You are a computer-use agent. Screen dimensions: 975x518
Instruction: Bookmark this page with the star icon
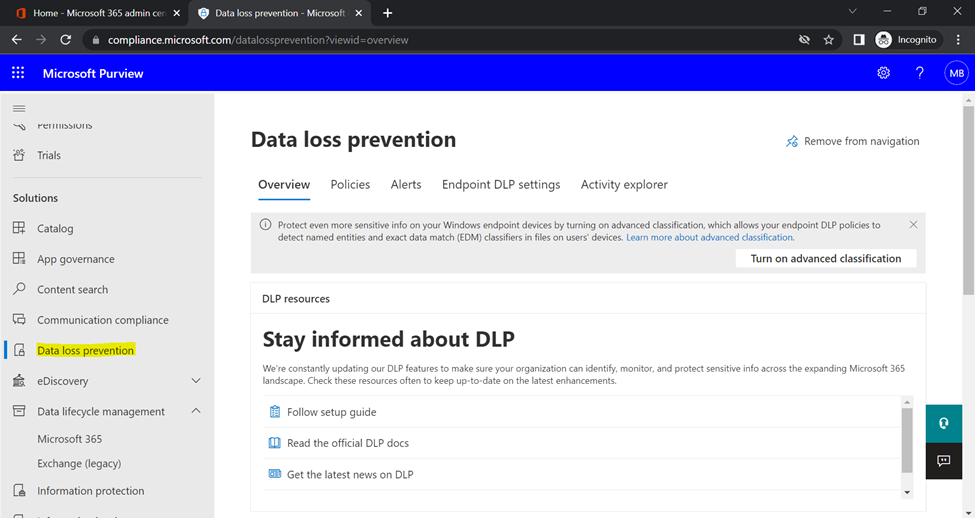tap(828, 40)
